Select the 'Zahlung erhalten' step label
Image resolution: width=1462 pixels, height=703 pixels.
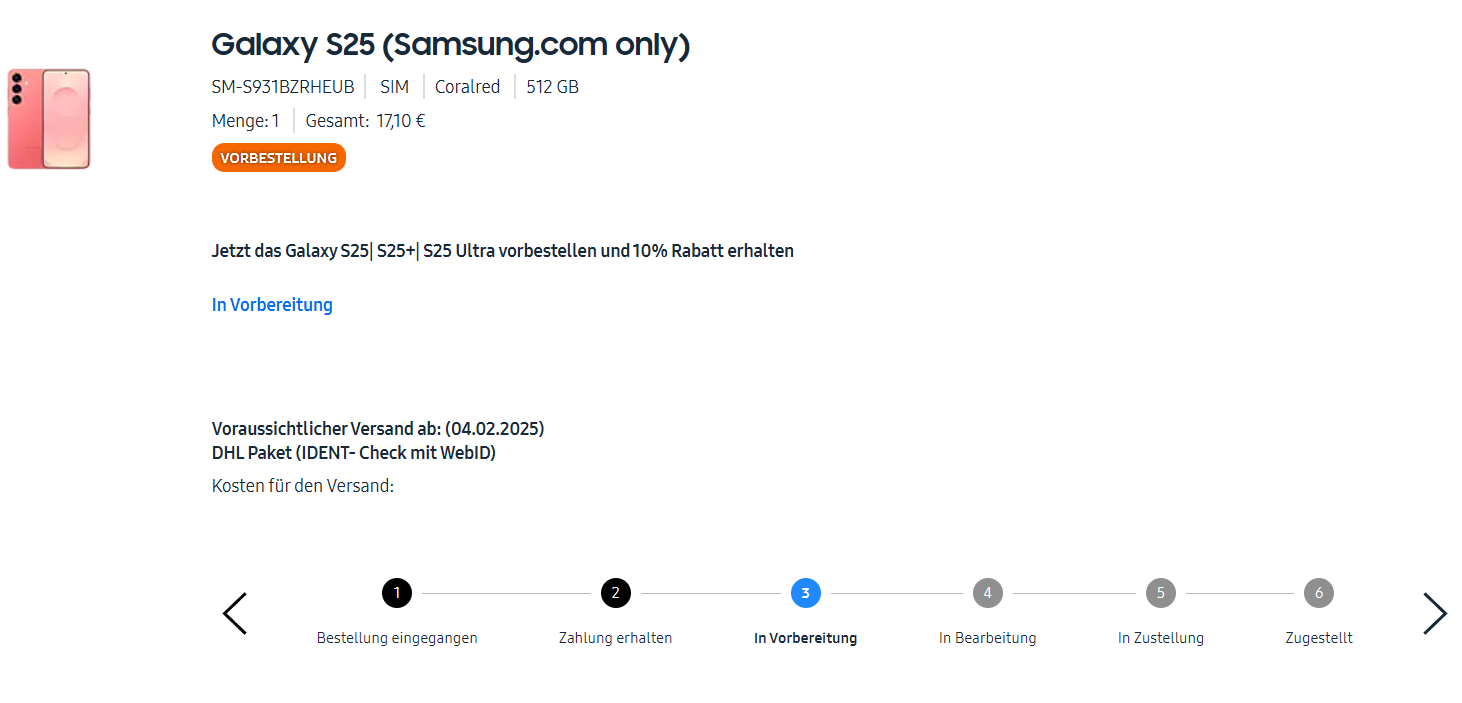point(615,638)
